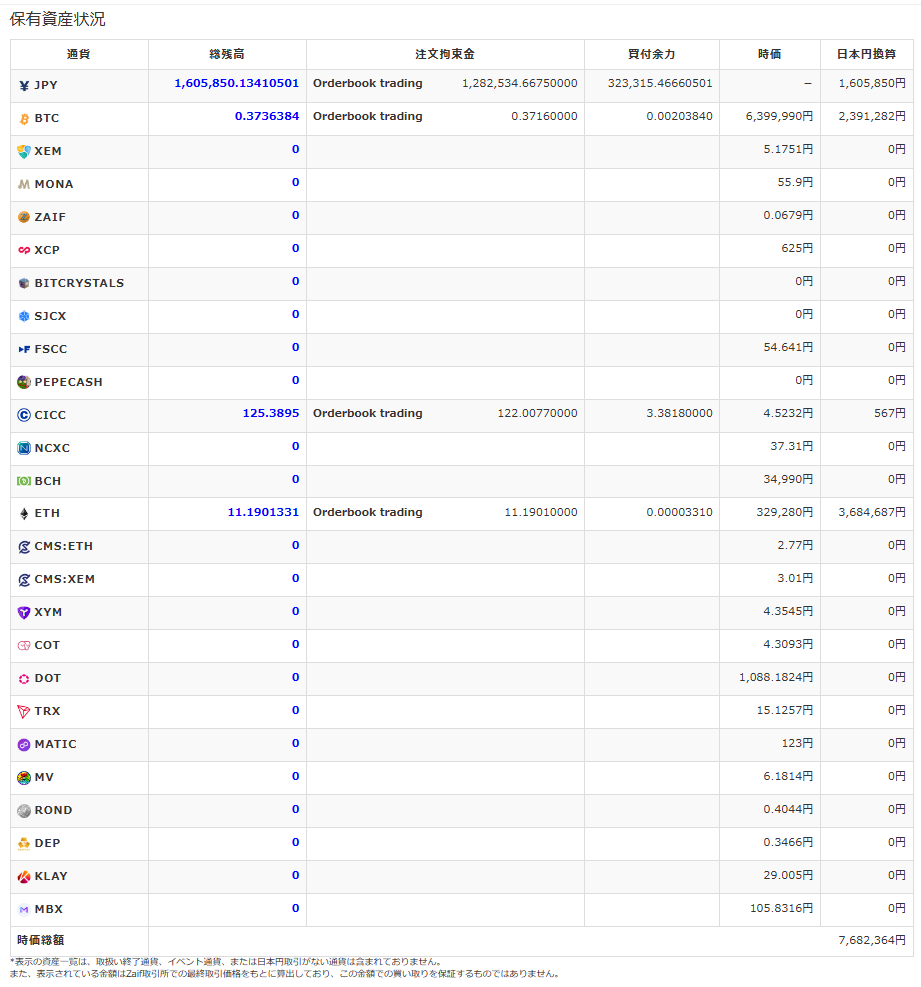Click the NCXC token icon

click(24, 448)
